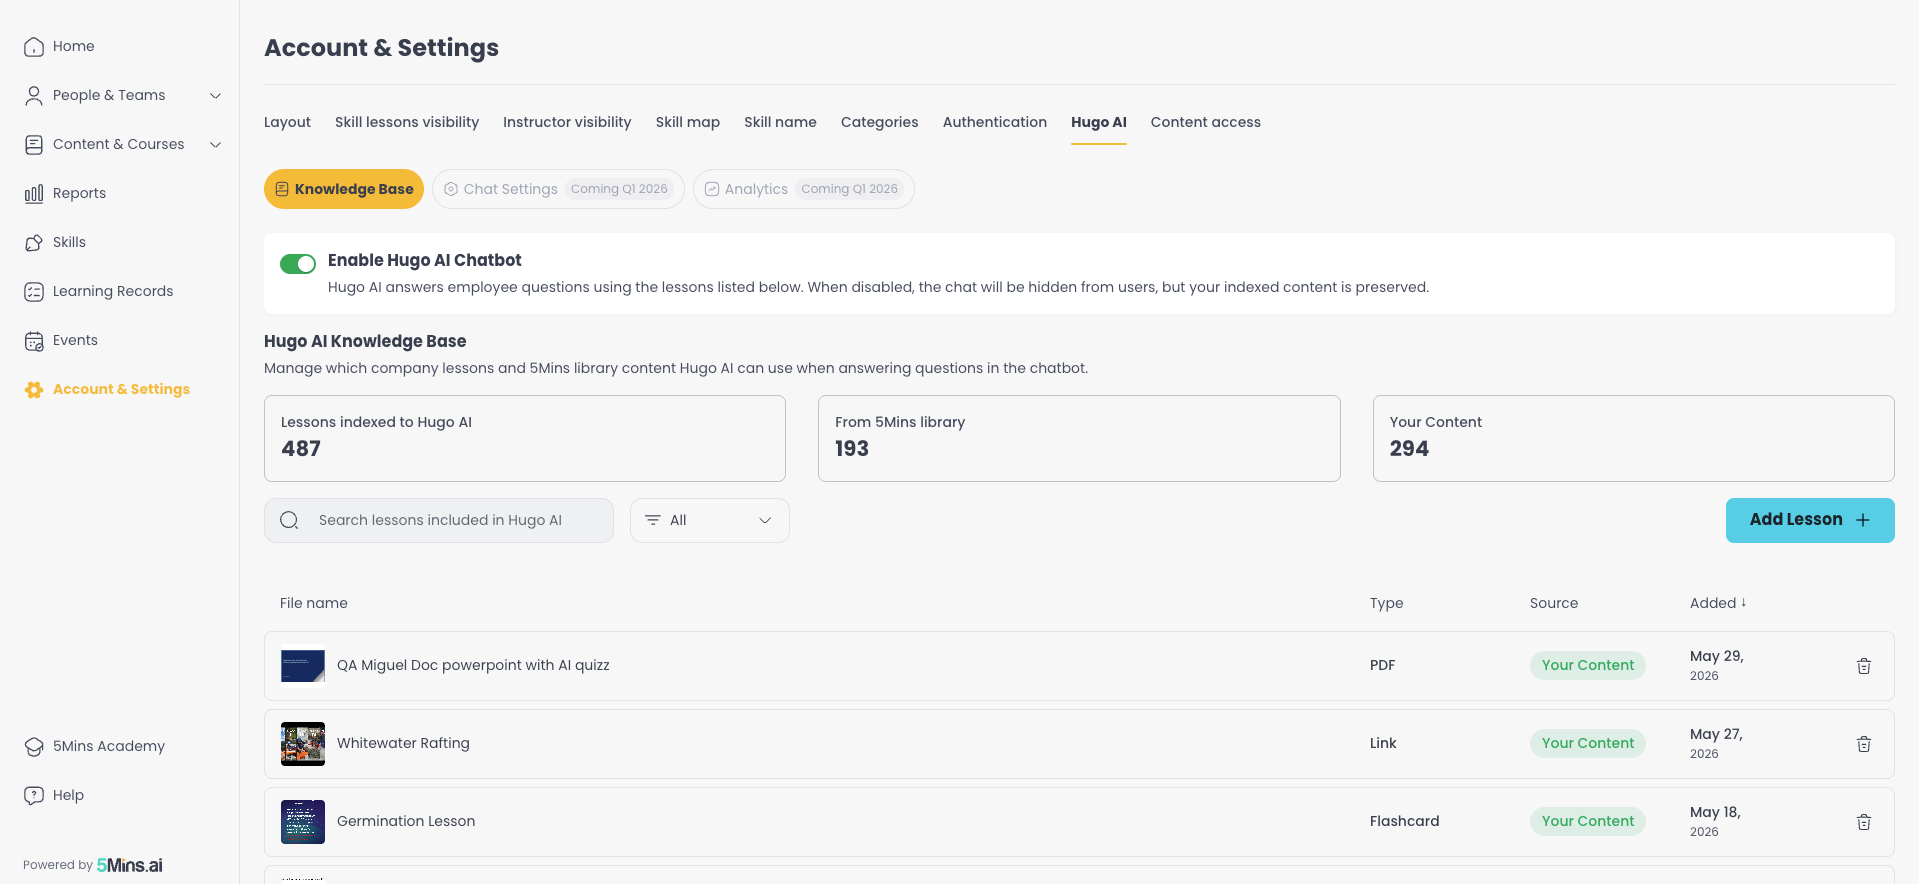
Task: Click the Chat Settings pill
Action: [558, 189]
